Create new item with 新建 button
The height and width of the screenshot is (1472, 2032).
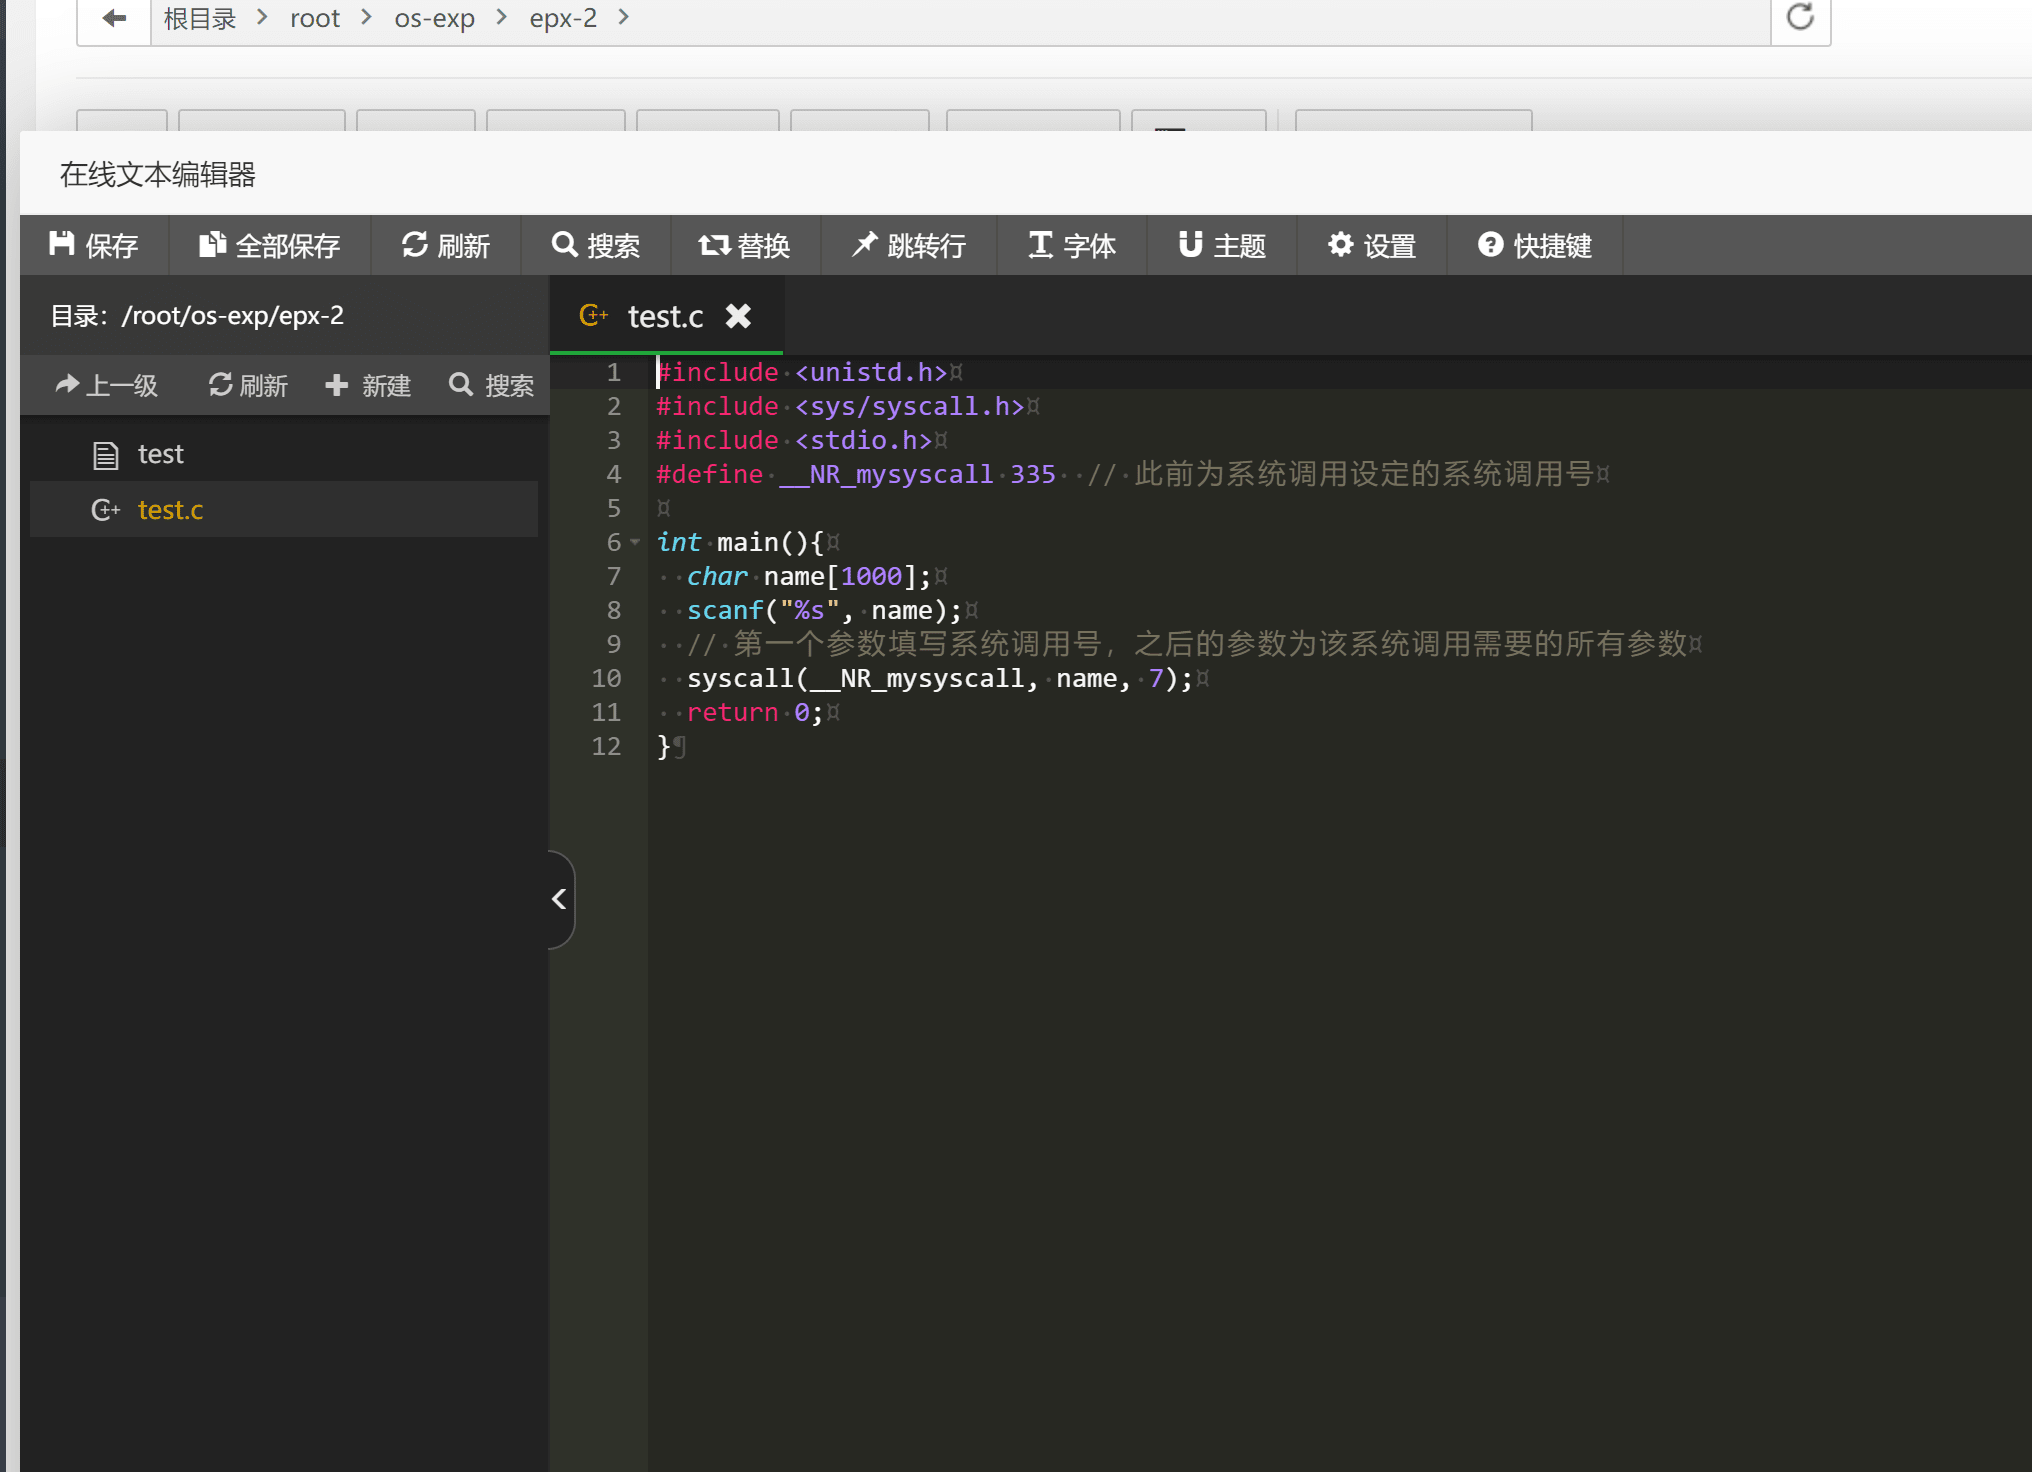tap(367, 385)
